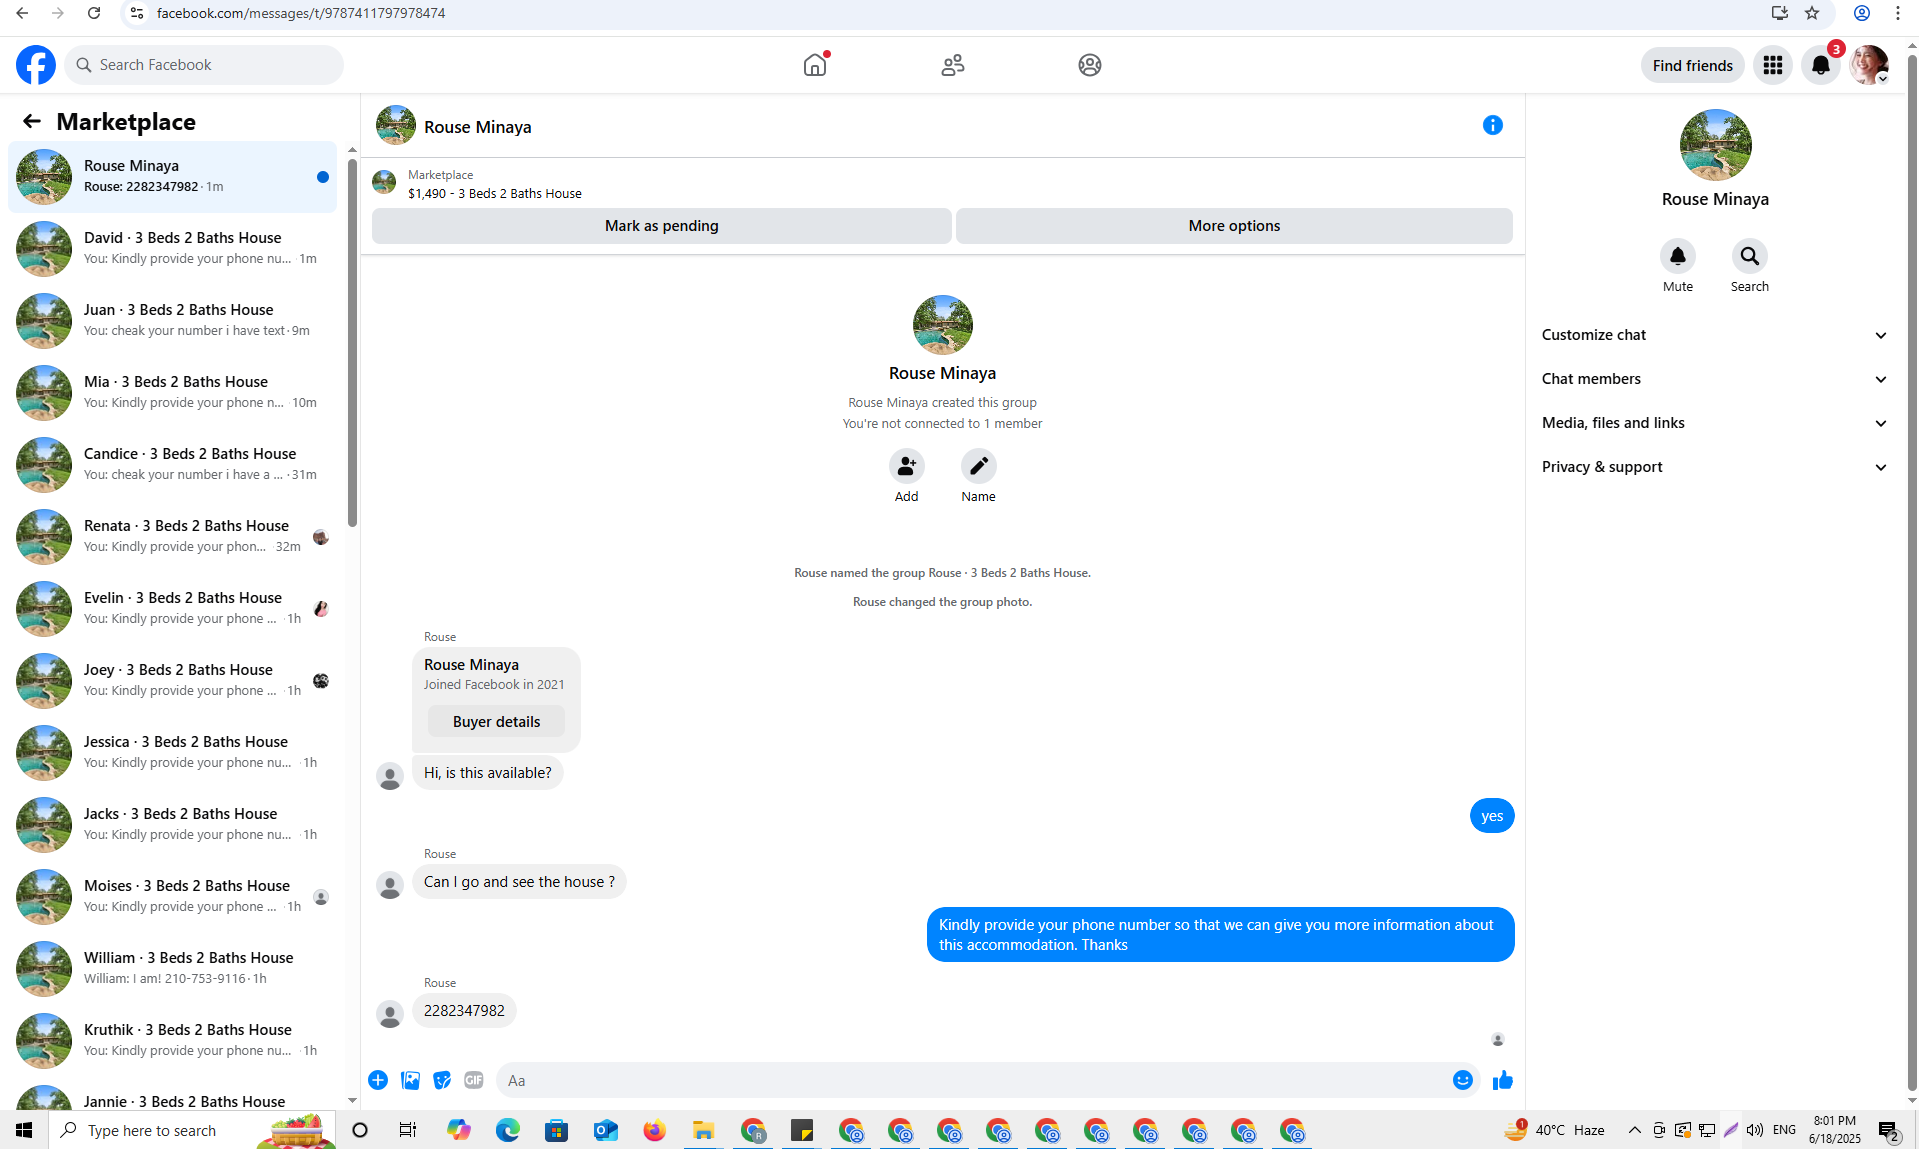This screenshot has width=1919, height=1149.
Task: Open Rouse Minaya's name in the chat header
Action: coord(478,127)
